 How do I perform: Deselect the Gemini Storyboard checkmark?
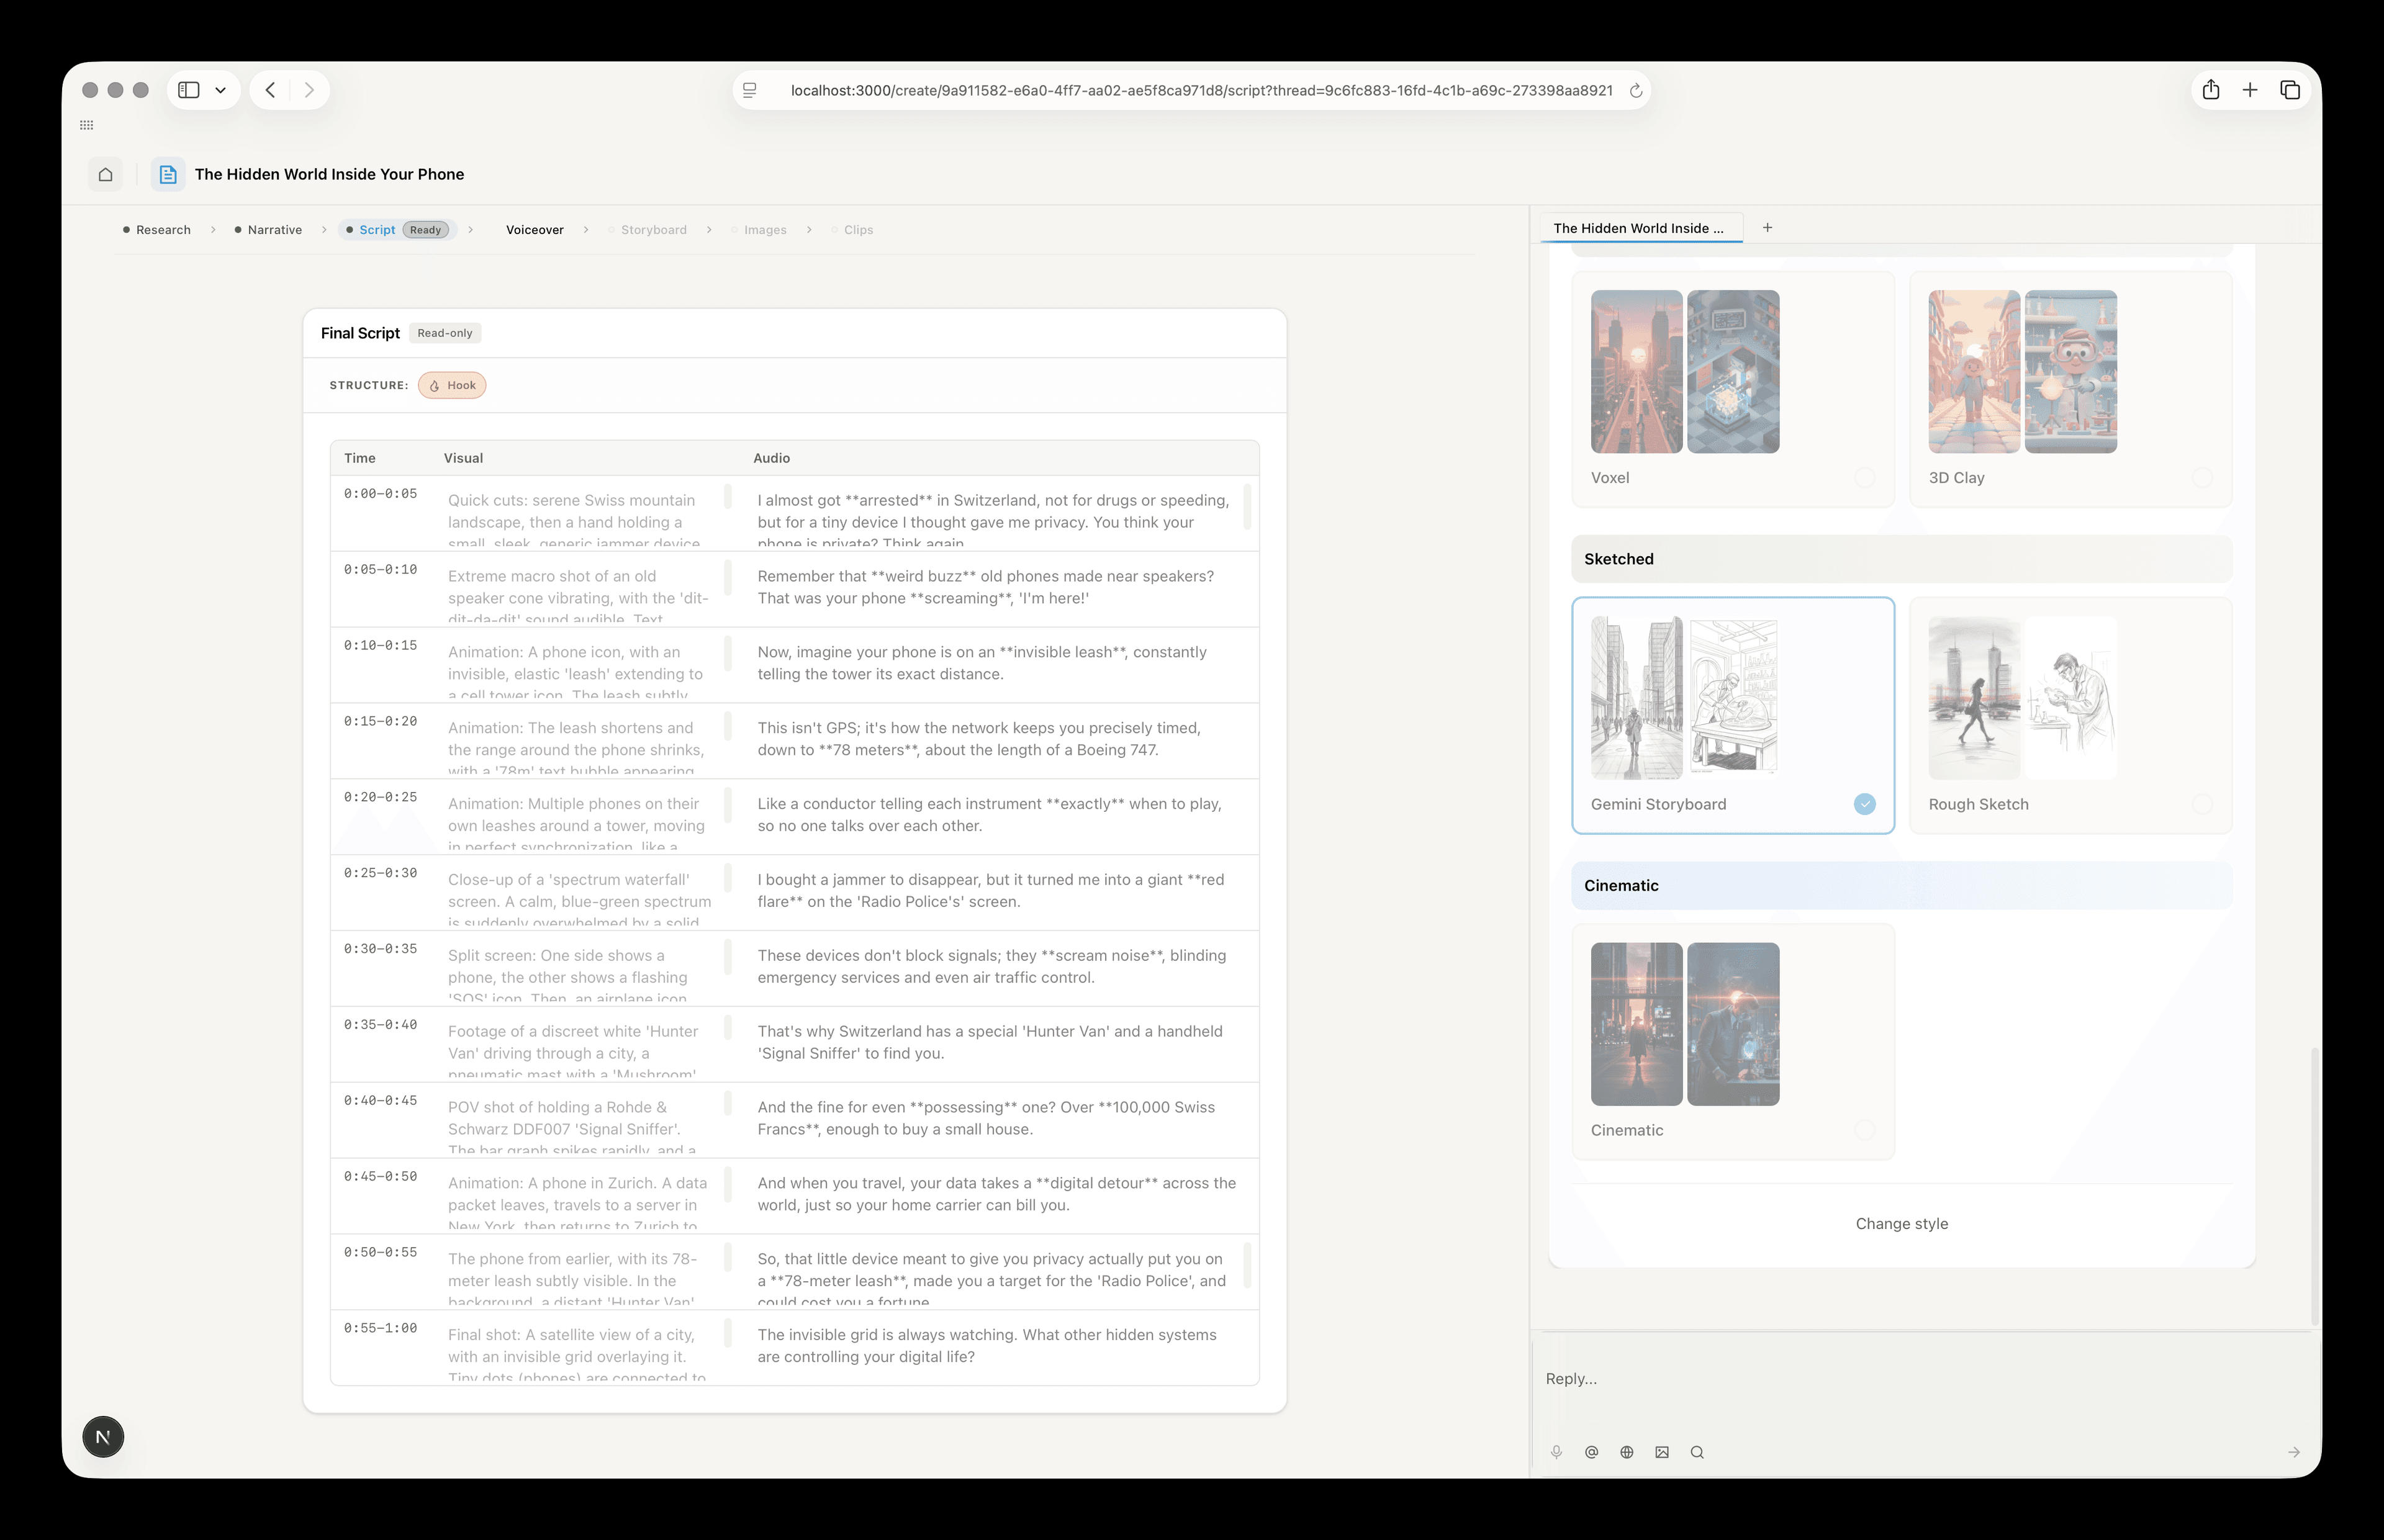point(1863,804)
